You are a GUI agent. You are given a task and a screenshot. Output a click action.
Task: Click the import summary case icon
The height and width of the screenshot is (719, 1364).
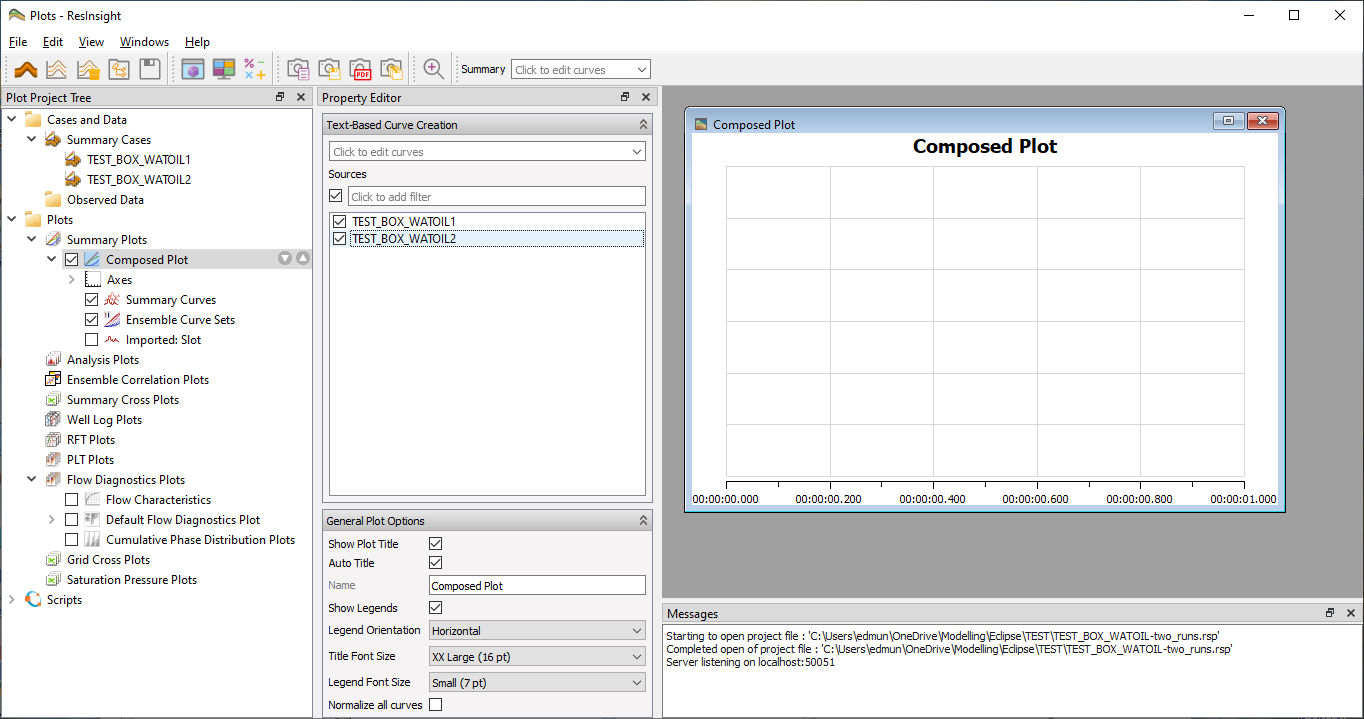coord(57,69)
